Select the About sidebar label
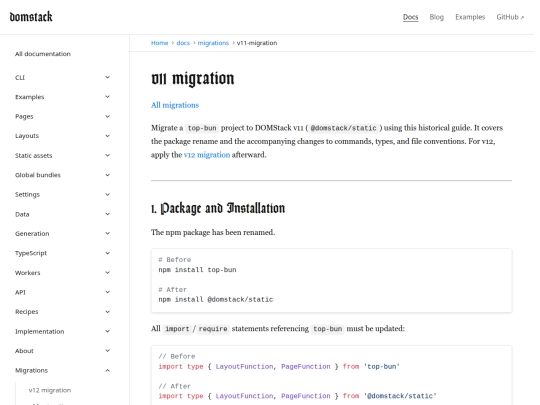Image resolution: width=540 pixels, height=405 pixels. click(24, 351)
